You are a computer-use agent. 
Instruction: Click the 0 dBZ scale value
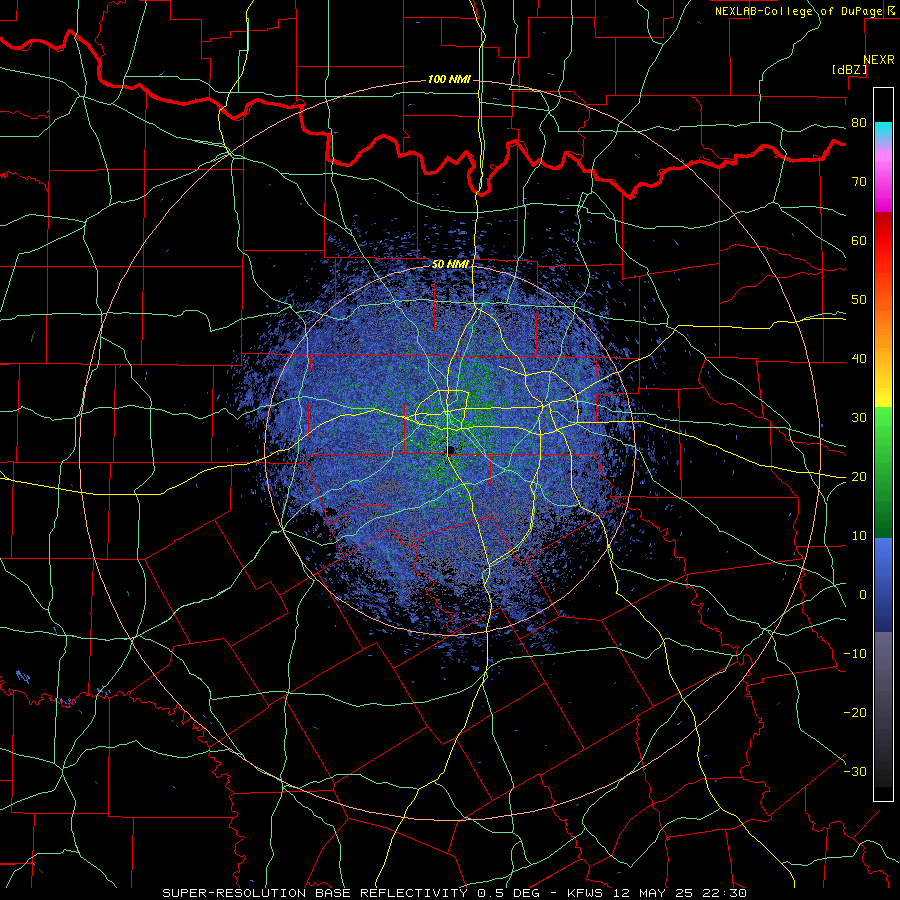tap(863, 595)
